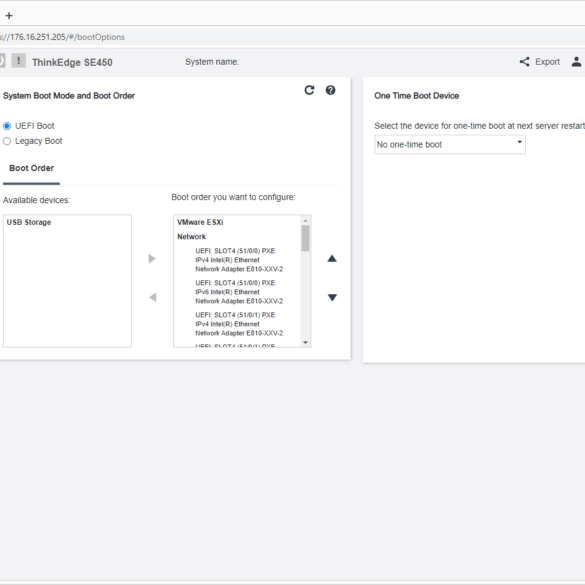The width and height of the screenshot is (585, 585).
Task: Click the power icon left of the alert icon
Action: [2, 60]
